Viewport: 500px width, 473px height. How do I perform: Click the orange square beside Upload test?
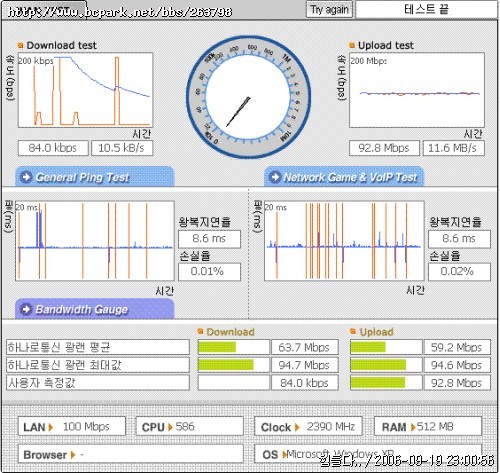pos(352,45)
